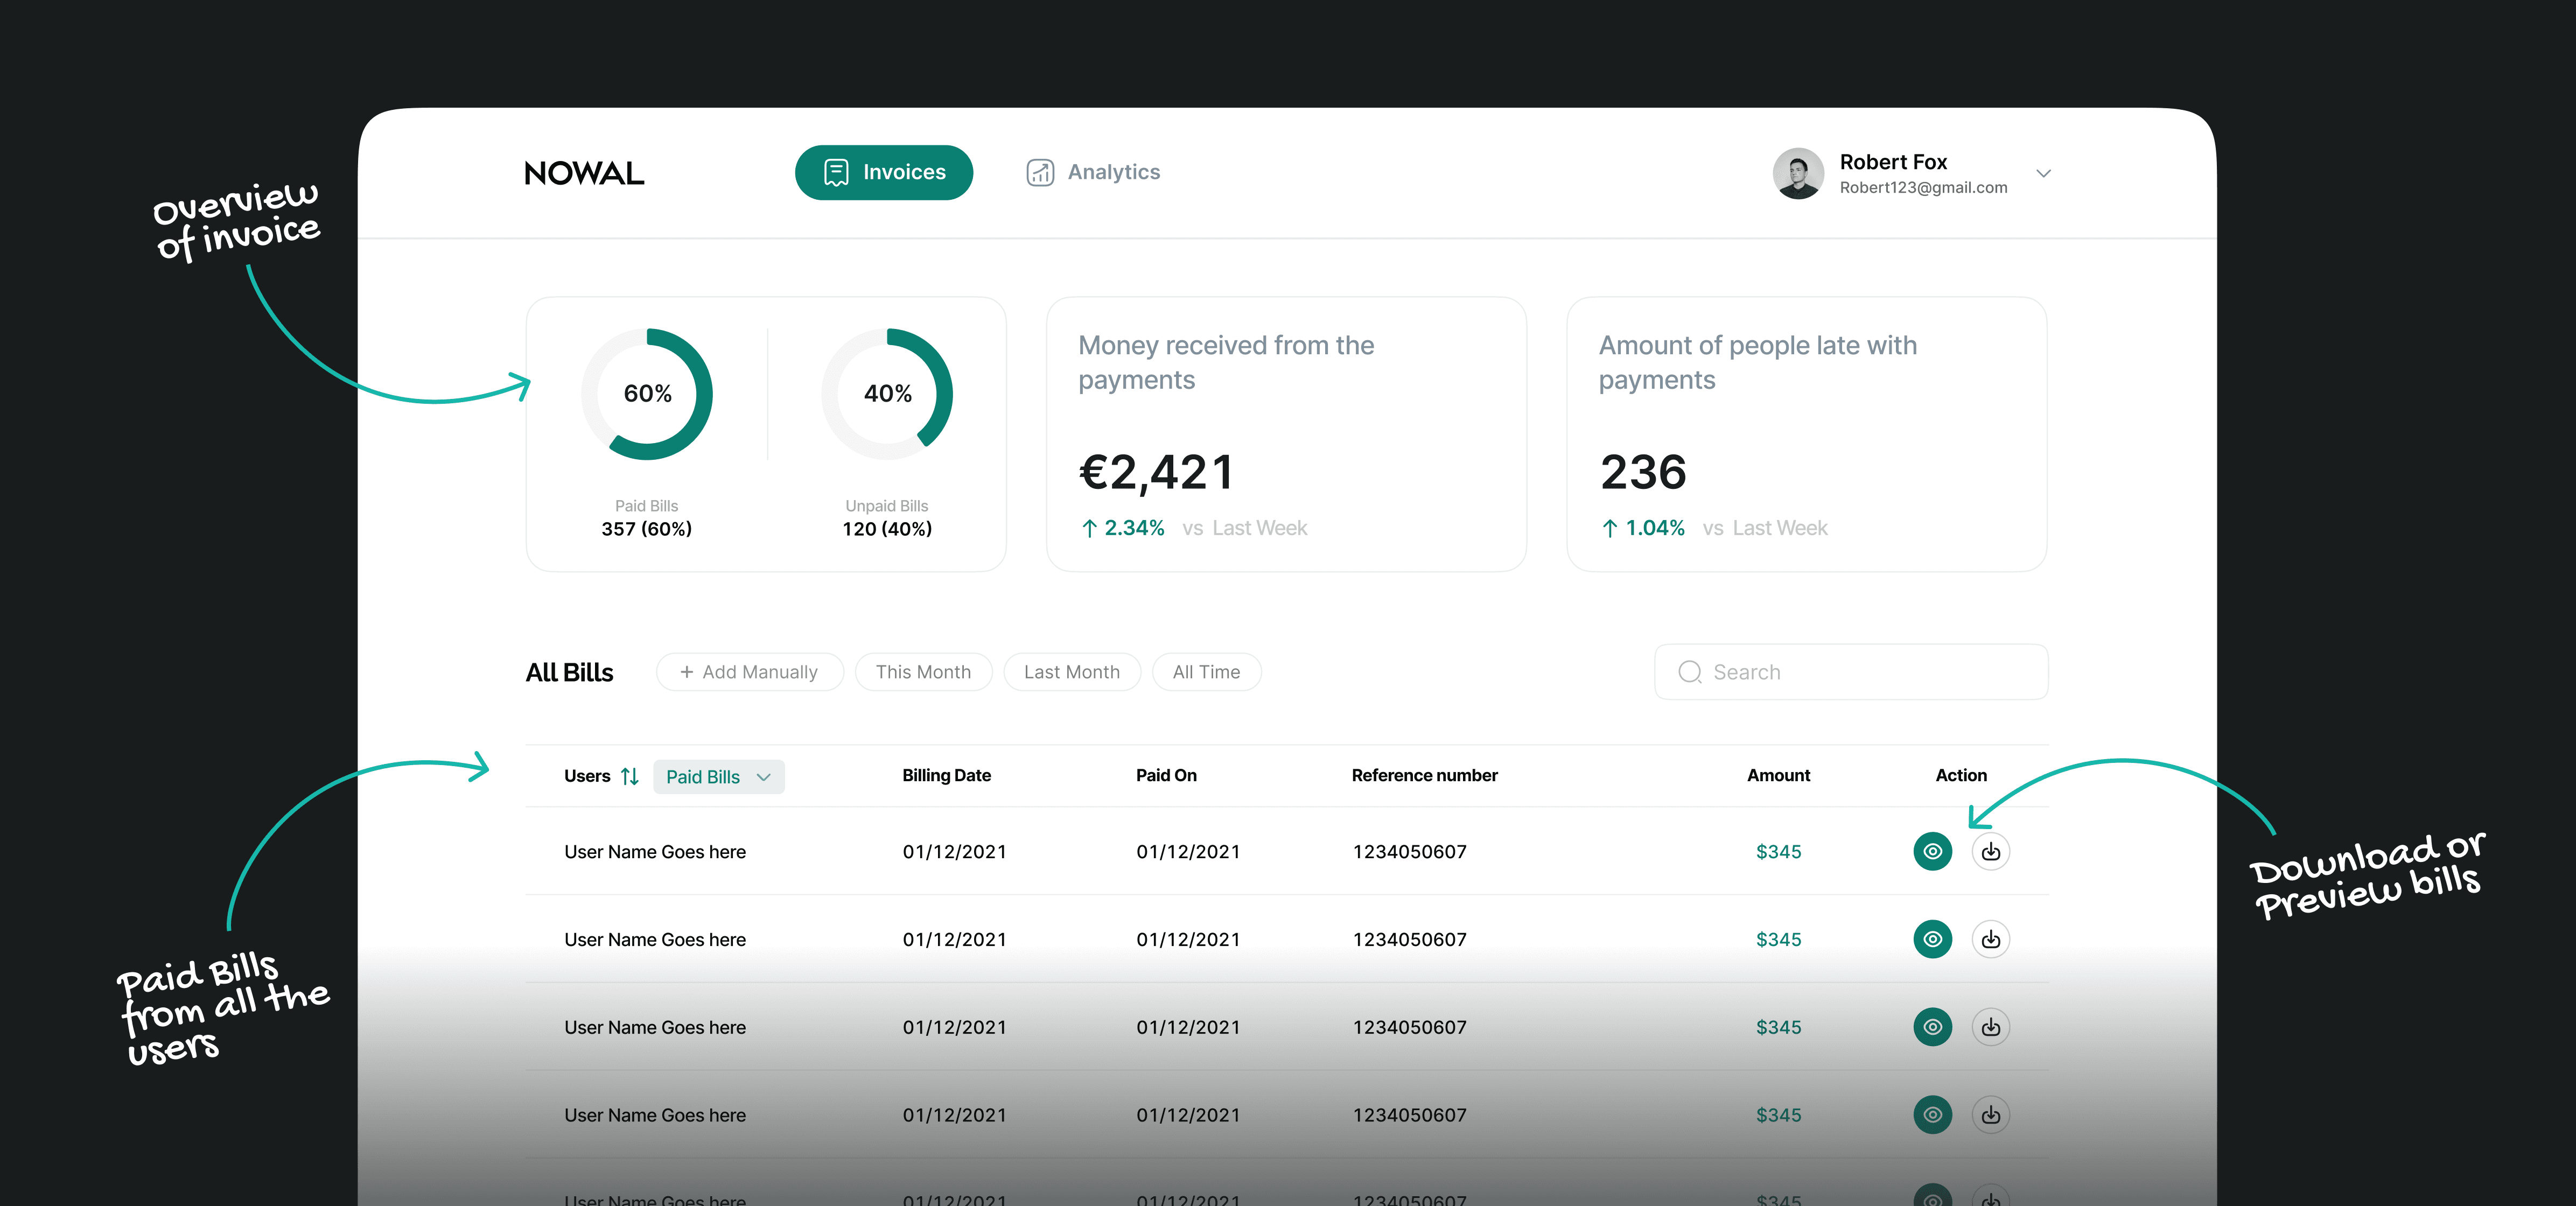Click the 120 (40%) Unpaid Bills figure
The width and height of the screenshot is (2576, 1206).
click(x=887, y=529)
